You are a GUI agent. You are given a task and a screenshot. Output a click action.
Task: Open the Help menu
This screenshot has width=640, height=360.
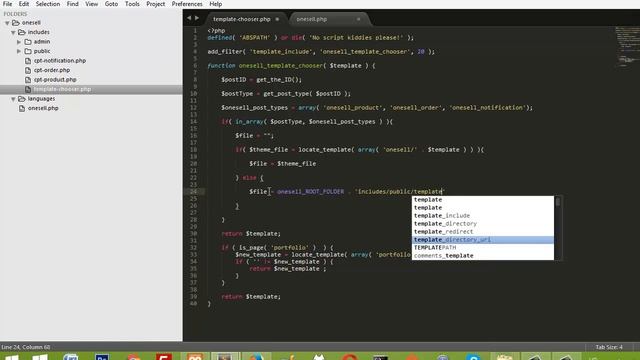click(x=216, y=4)
